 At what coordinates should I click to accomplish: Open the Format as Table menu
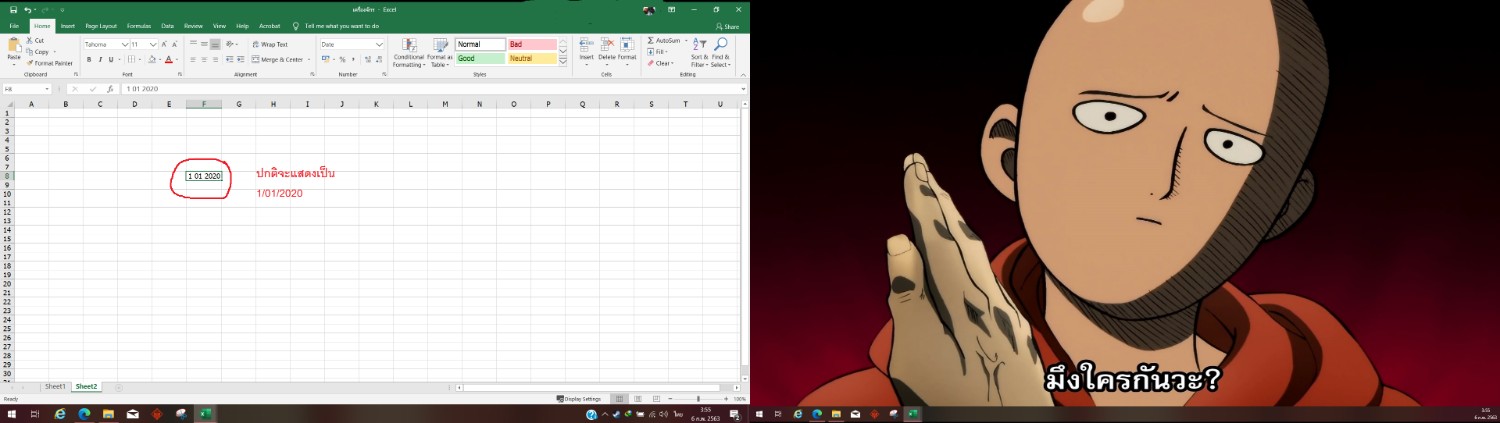pos(440,52)
